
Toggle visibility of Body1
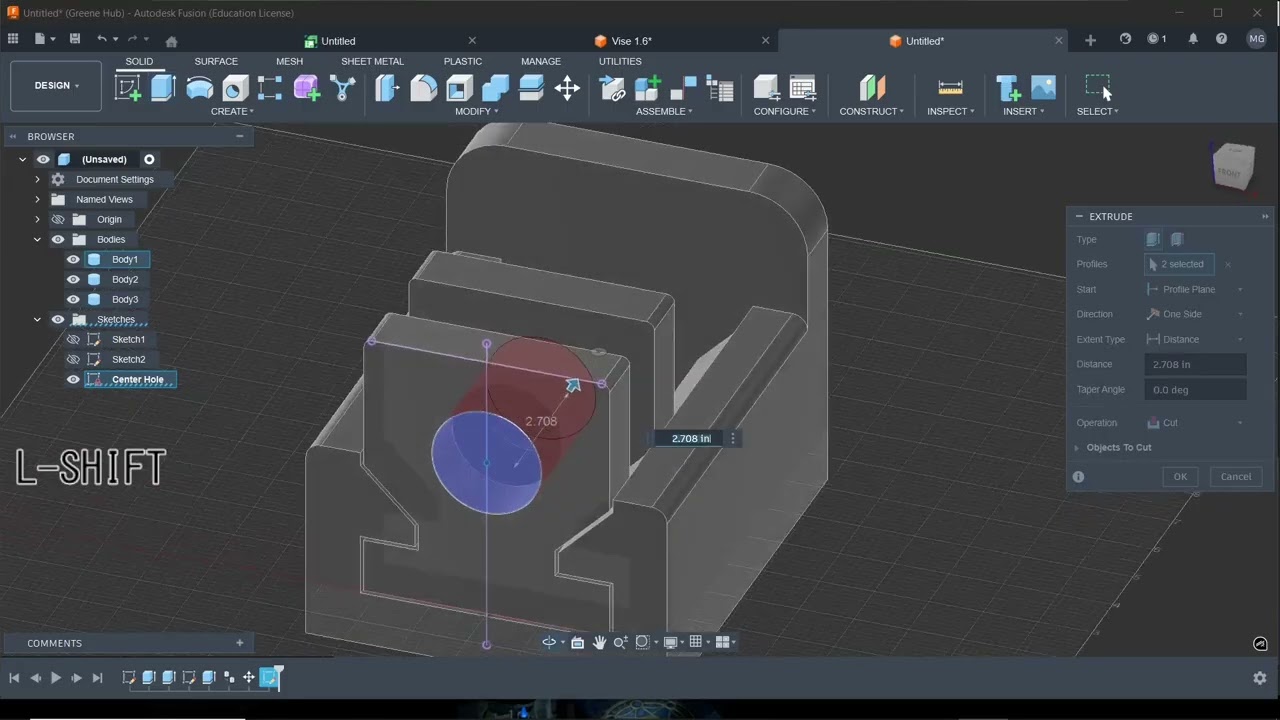(73, 259)
